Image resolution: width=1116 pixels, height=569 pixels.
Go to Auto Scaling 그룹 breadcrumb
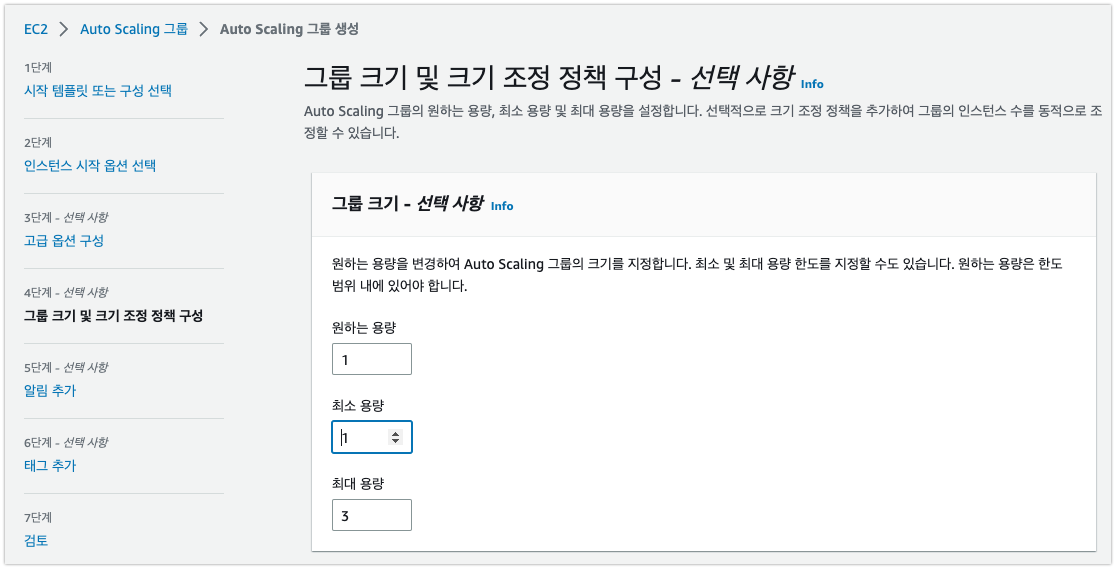point(134,29)
